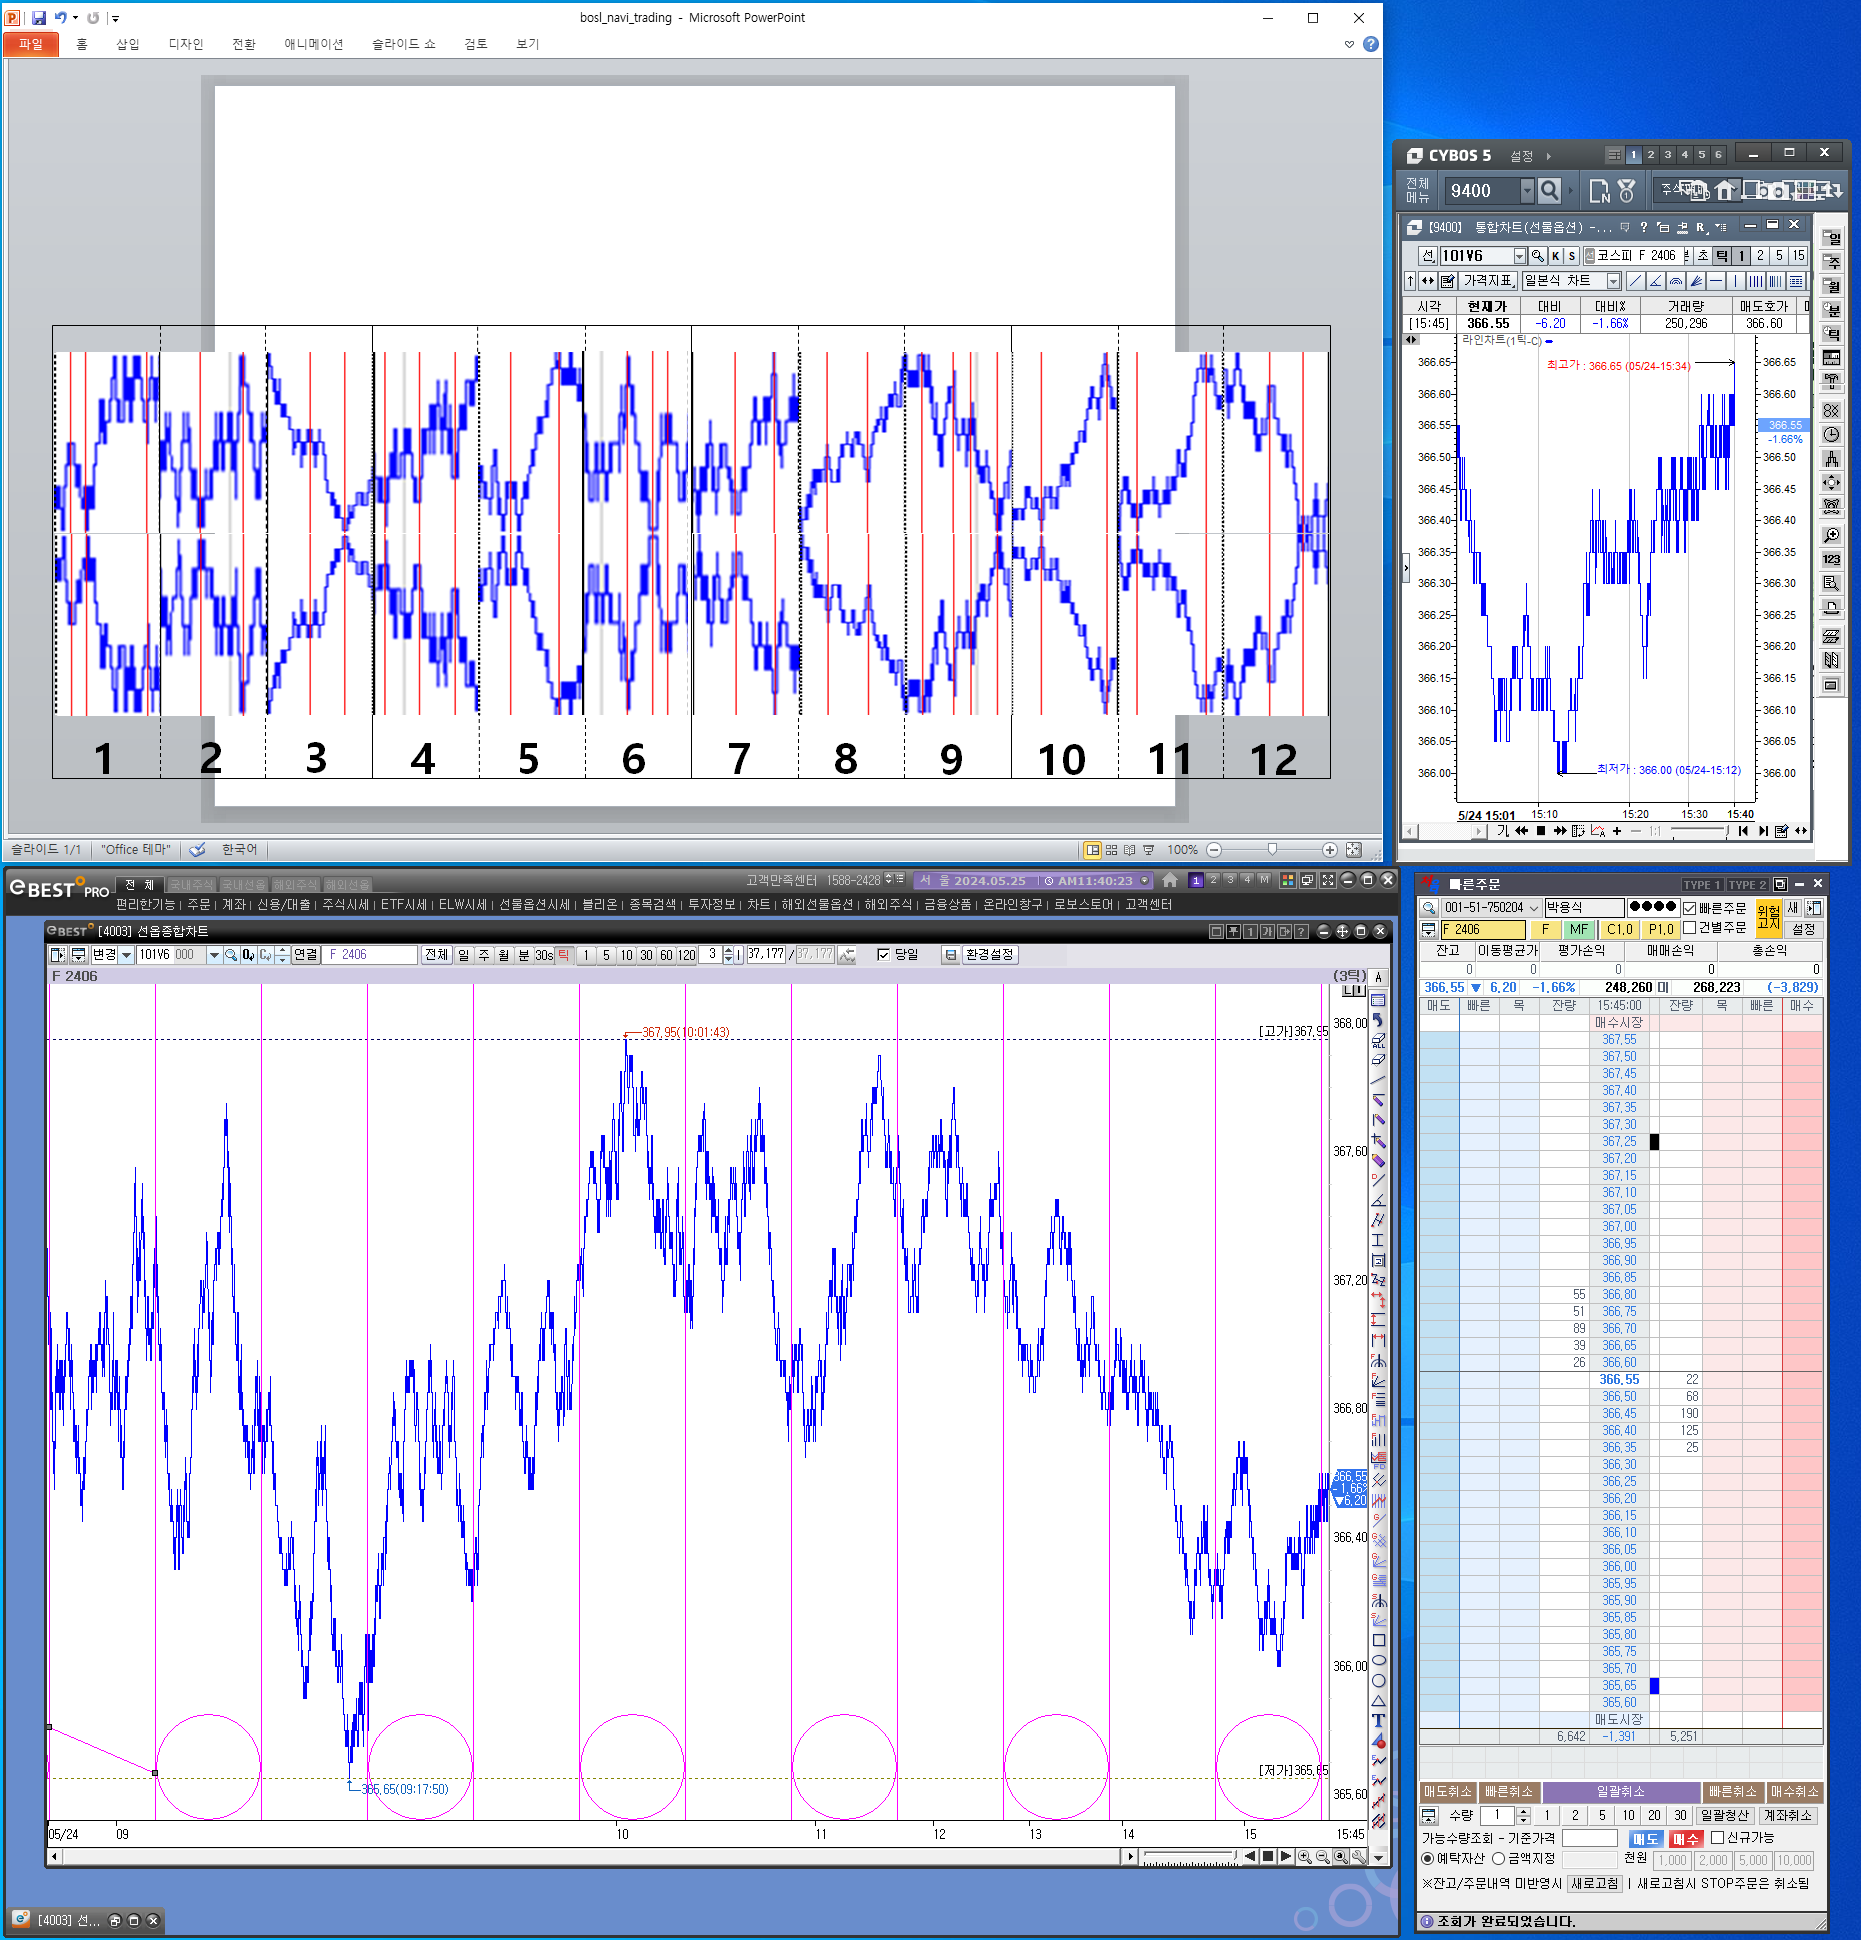Image resolution: width=1861 pixels, height=1940 pixels.
Task: Select the horizontal line tool in CYBOS chart
Action: [x=1715, y=281]
